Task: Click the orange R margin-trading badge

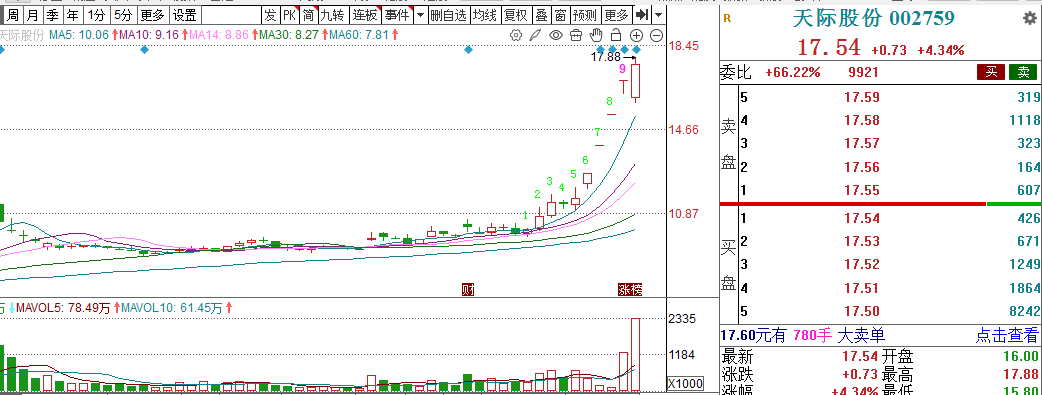Action: pyautogui.click(x=727, y=19)
